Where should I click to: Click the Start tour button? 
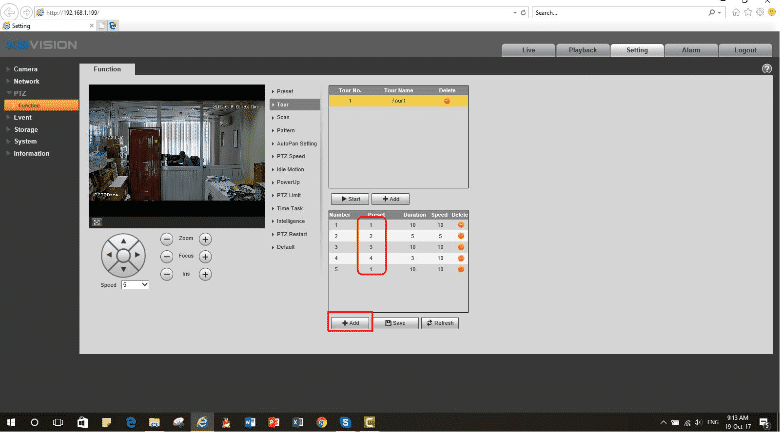point(349,199)
